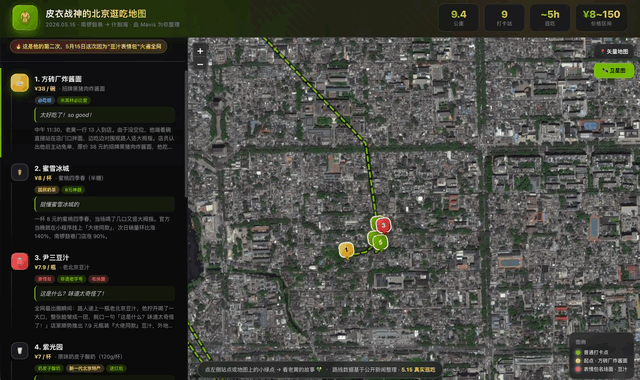Click the blue tag under 方砖厂炸酱面
Image resolution: width=640 pixels, height=380 pixels.
pyautogui.click(x=44, y=100)
